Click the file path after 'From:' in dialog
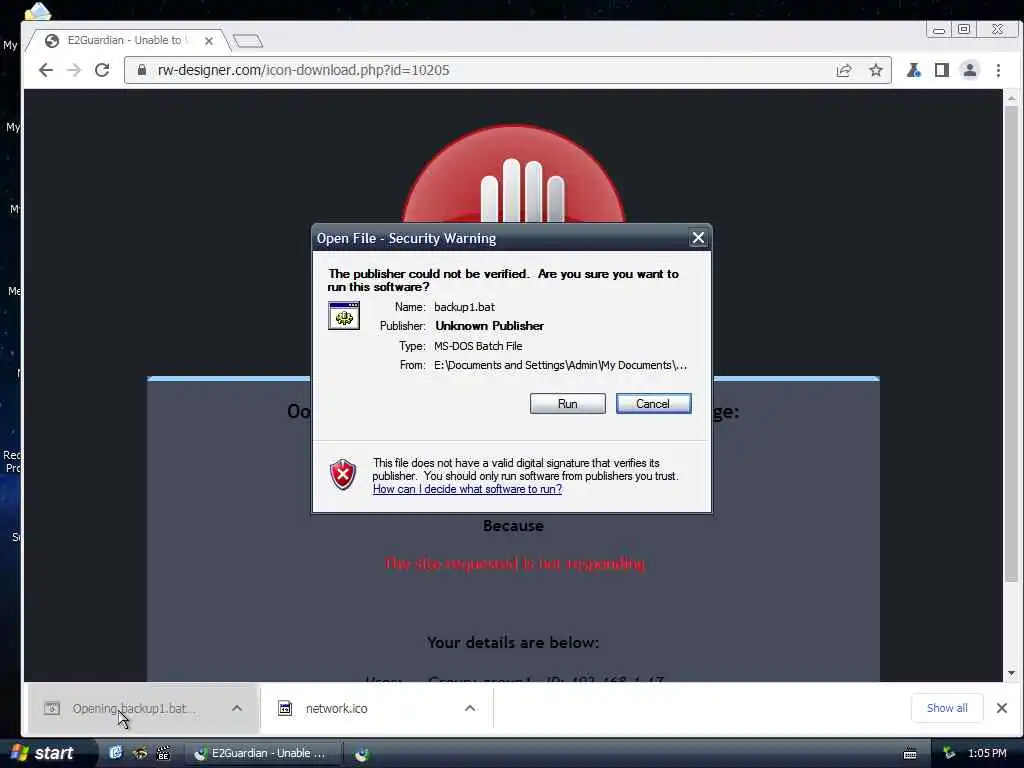The width and height of the screenshot is (1024, 768). [x=560, y=365]
